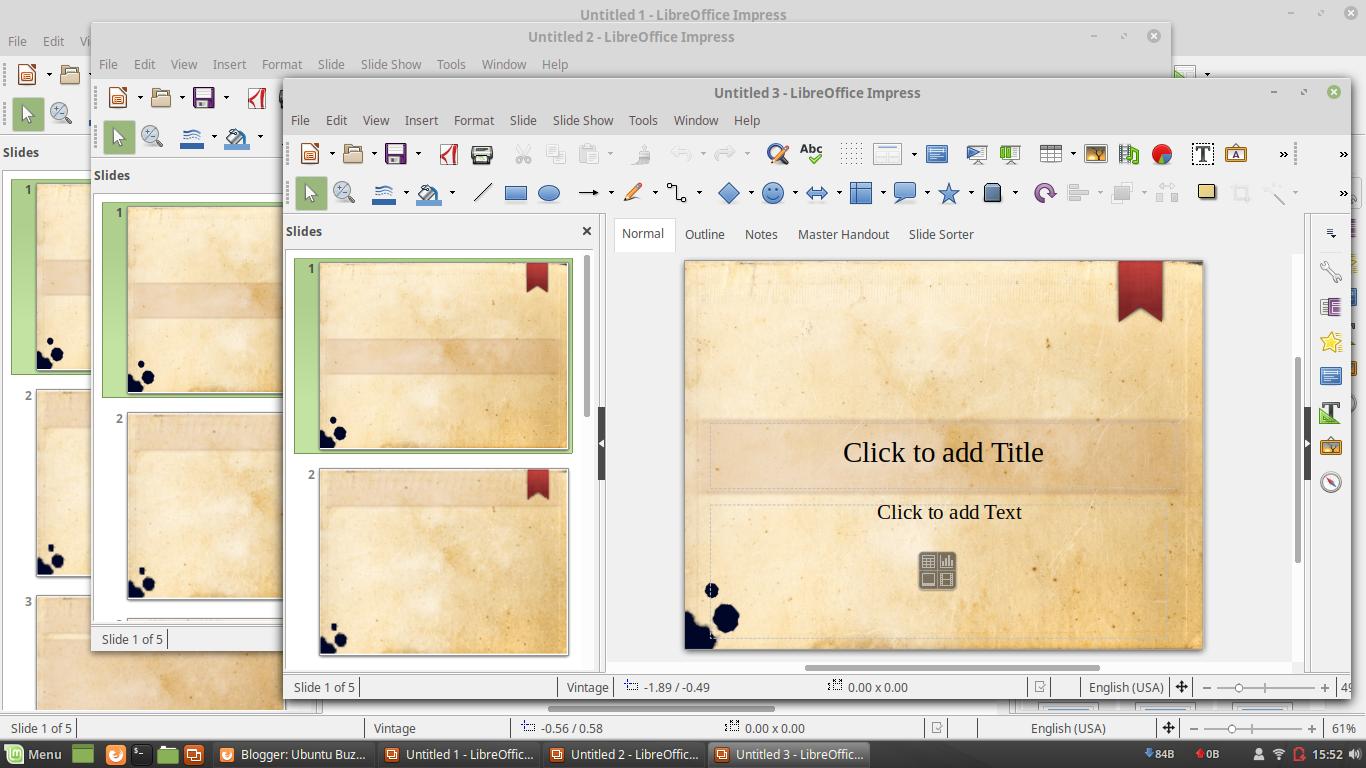The height and width of the screenshot is (768, 1366).
Task: Insert Fontwork text icon
Action: coord(1236,154)
